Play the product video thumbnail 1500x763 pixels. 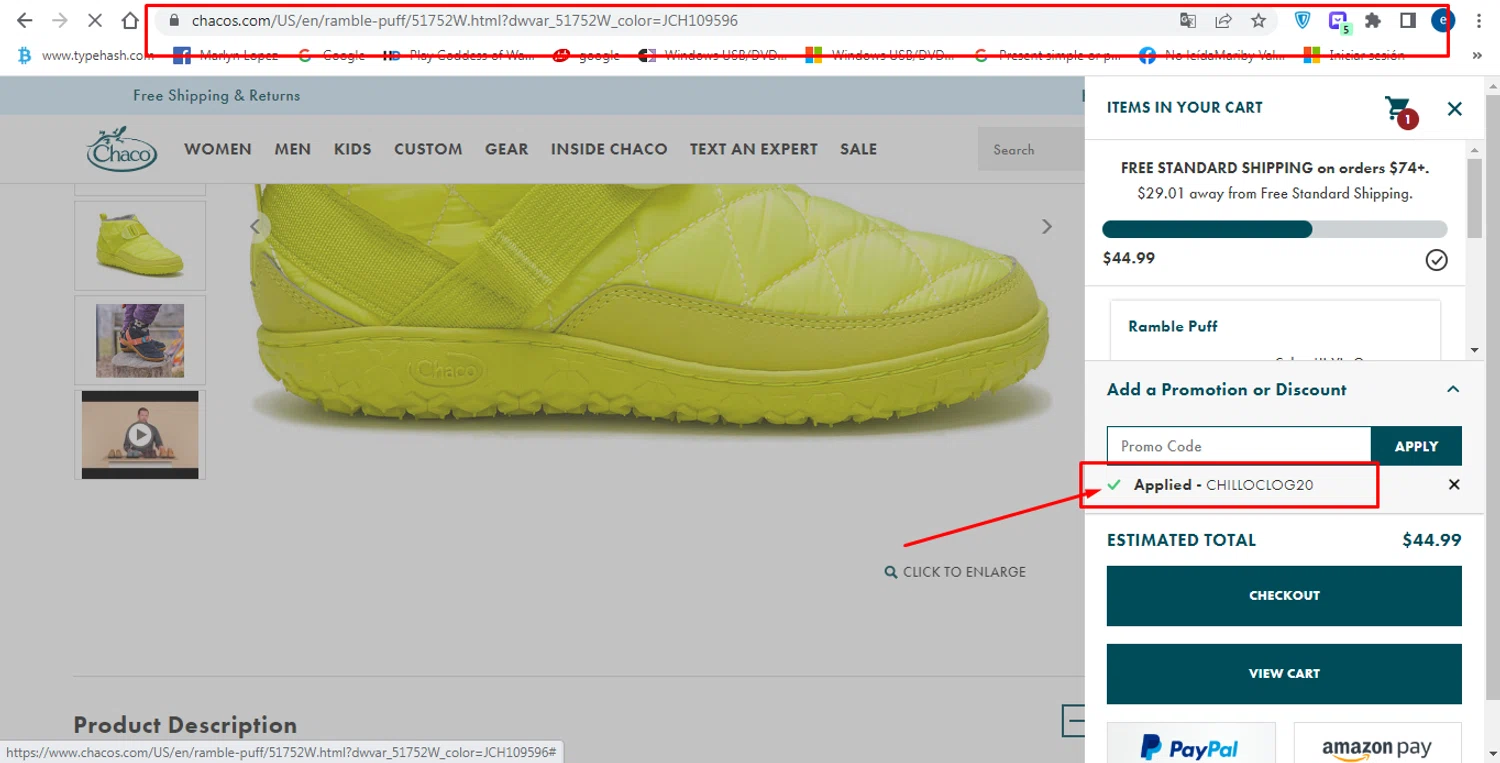tap(140, 435)
